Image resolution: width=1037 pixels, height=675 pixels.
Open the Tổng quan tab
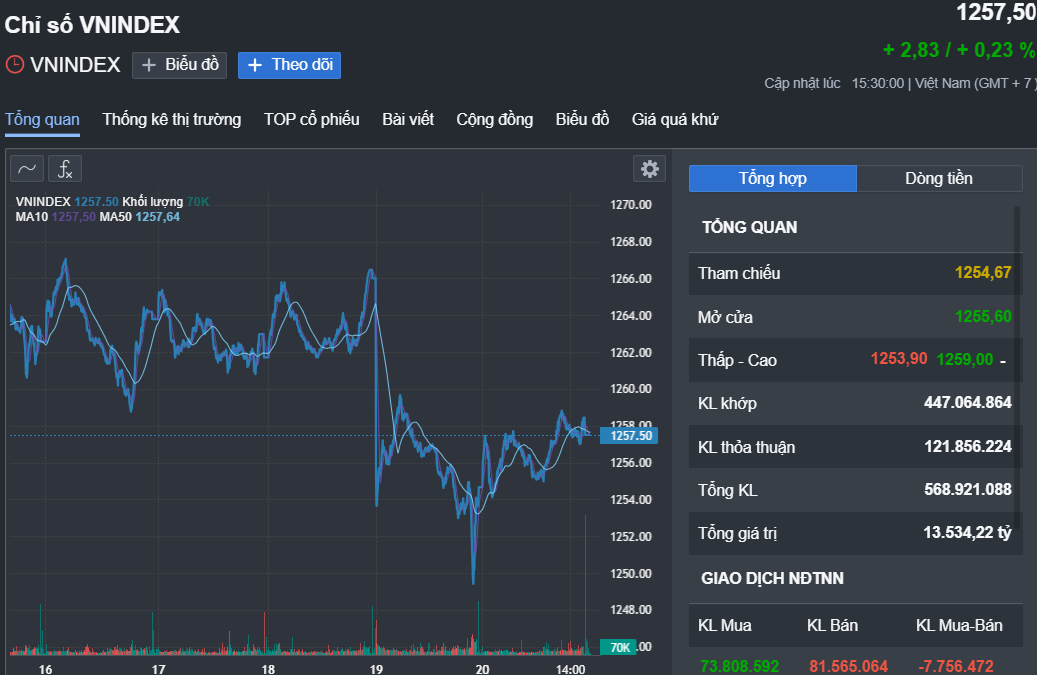[x=42, y=120]
